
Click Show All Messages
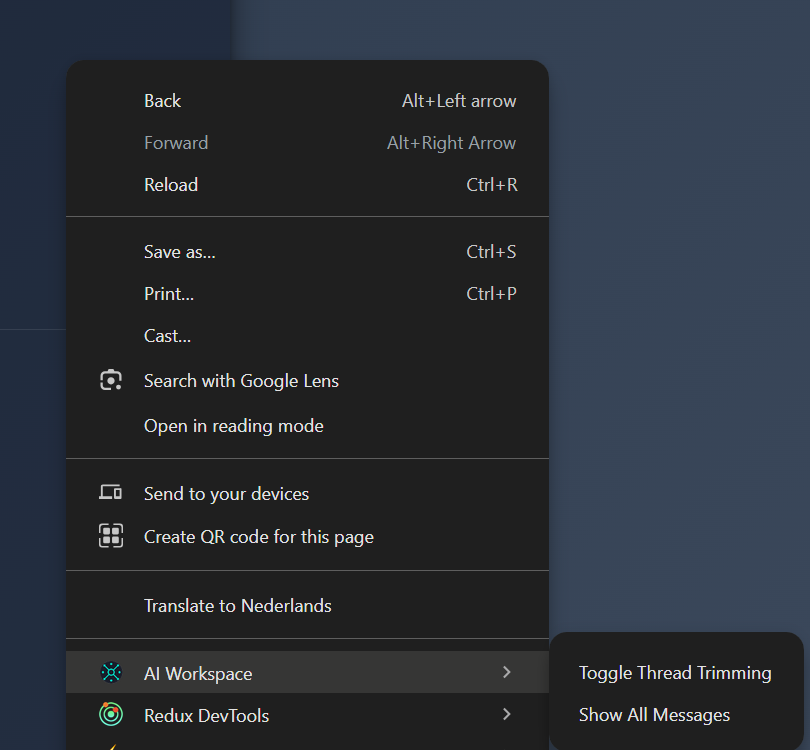pyautogui.click(x=653, y=714)
